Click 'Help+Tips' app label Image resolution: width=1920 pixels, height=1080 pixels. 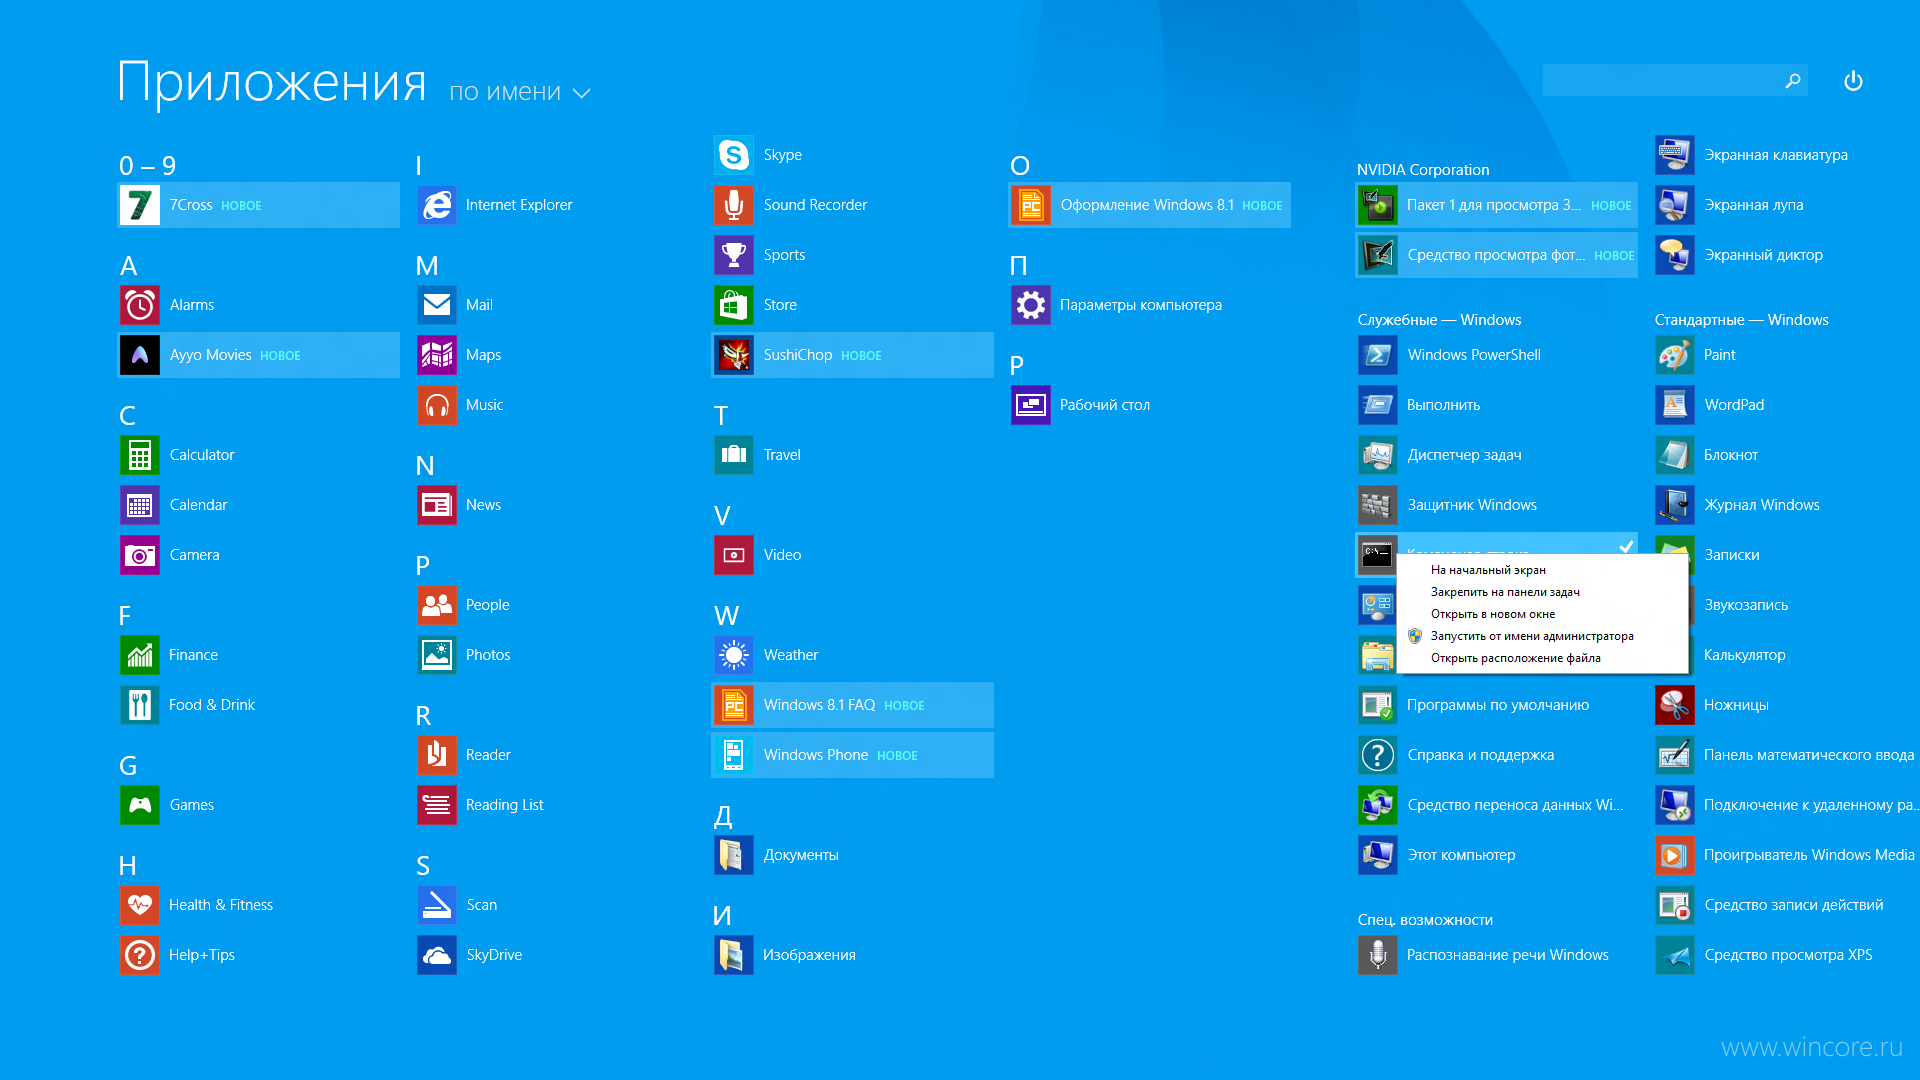tap(202, 955)
